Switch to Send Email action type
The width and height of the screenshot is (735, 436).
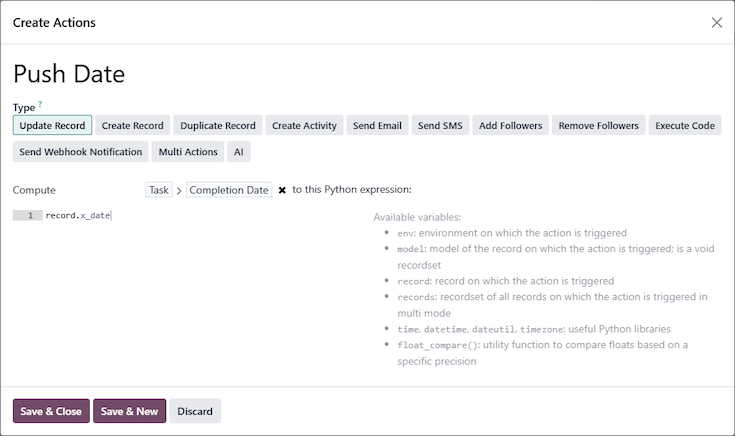coord(377,126)
